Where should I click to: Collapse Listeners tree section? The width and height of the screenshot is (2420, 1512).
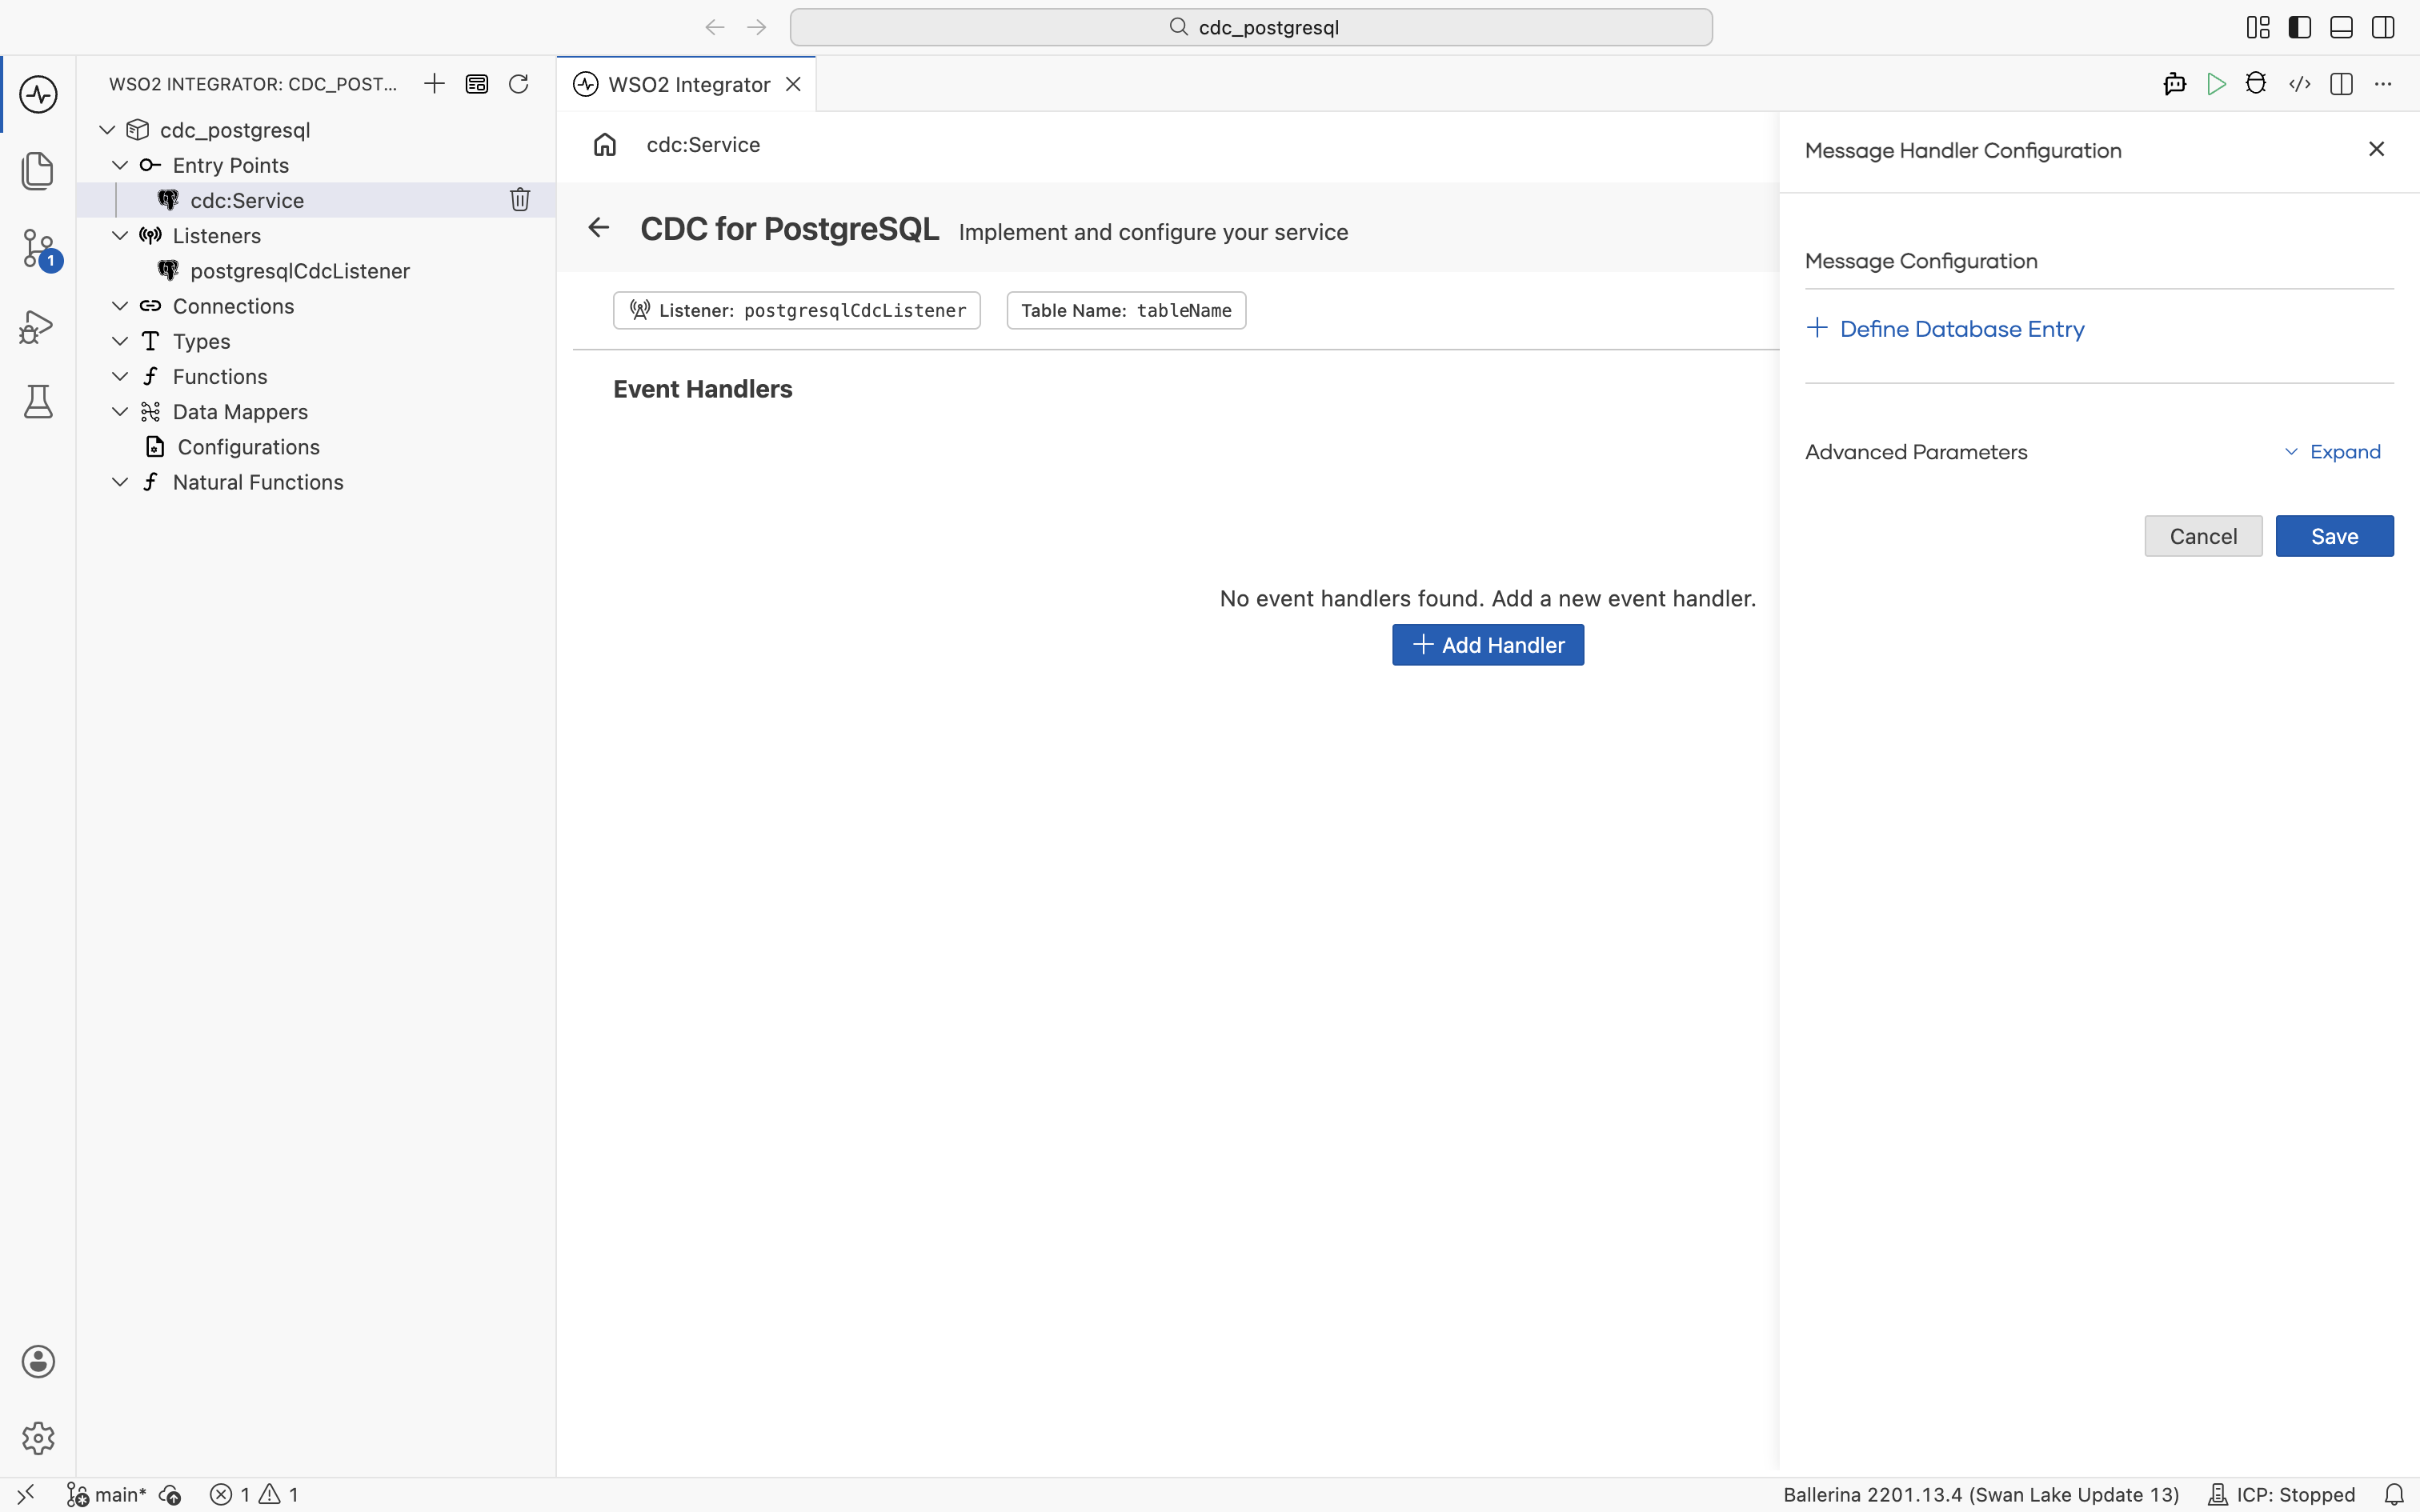point(120,235)
